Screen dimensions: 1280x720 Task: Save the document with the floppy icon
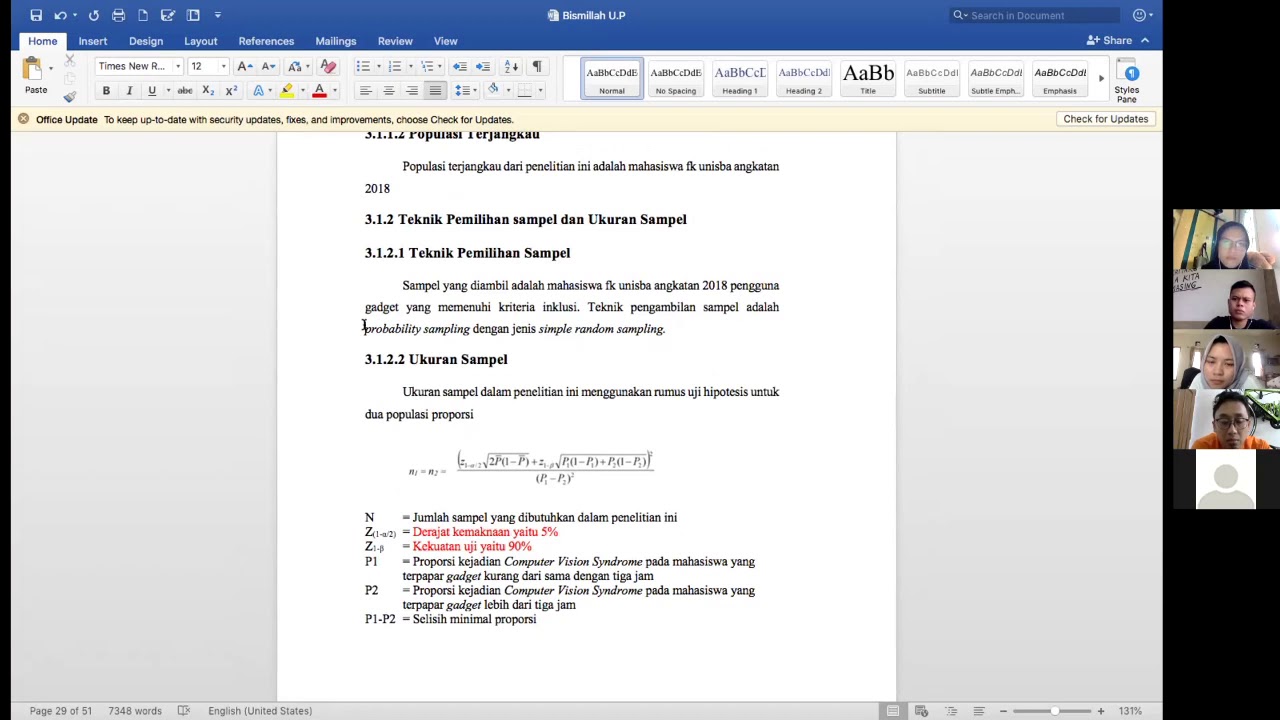(36, 15)
